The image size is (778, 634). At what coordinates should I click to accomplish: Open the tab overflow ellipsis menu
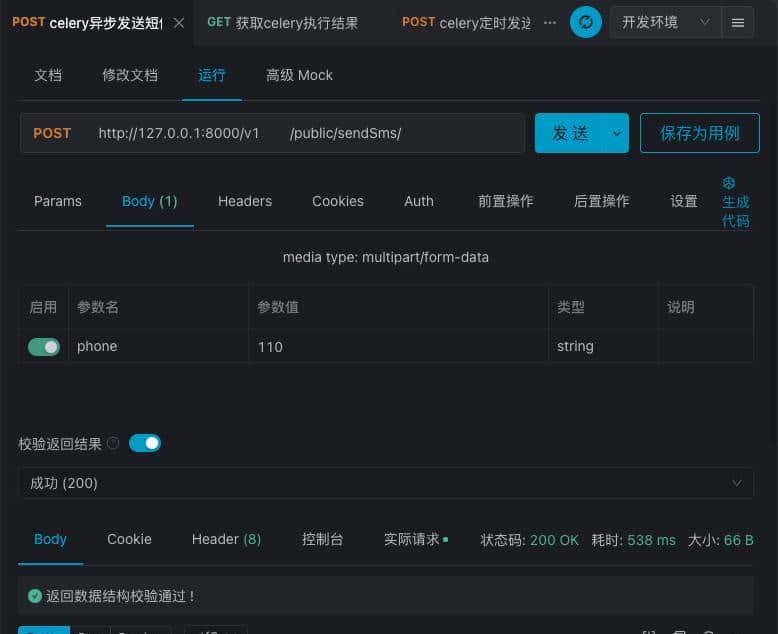[x=550, y=22]
